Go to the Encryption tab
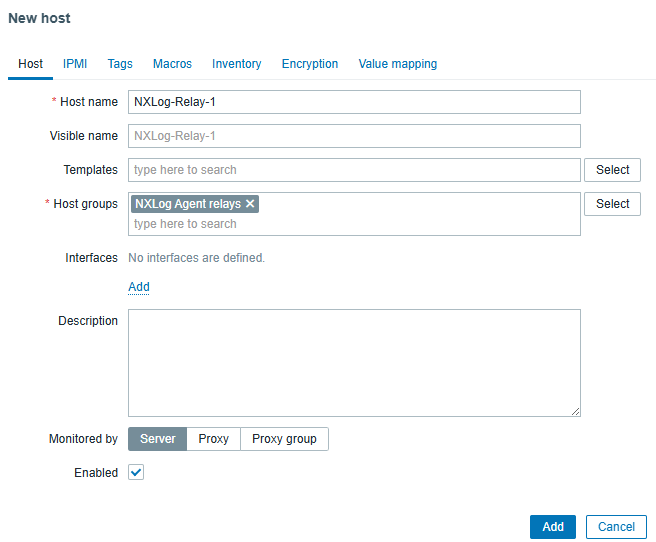 coord(310,64)
